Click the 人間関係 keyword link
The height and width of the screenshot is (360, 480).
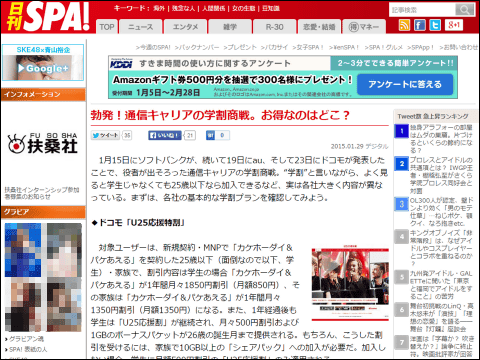pyautogui.click(x=214, y=8)
